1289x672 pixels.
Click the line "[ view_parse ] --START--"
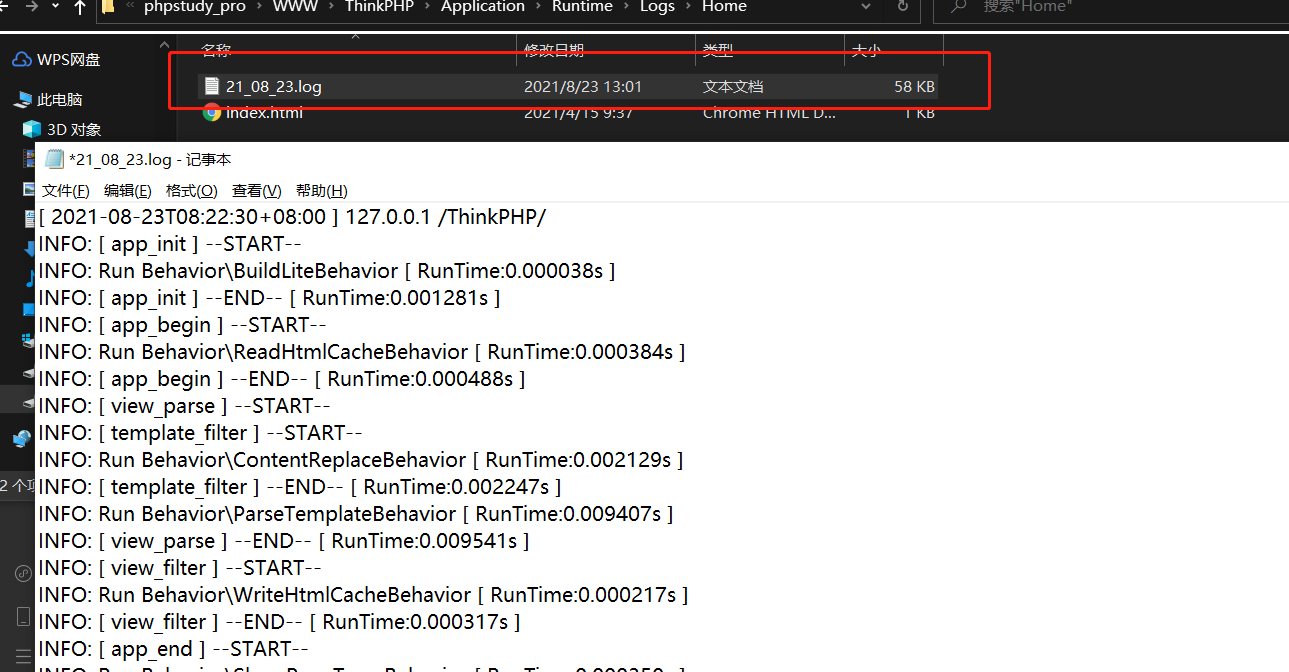[x=184, y=406]
